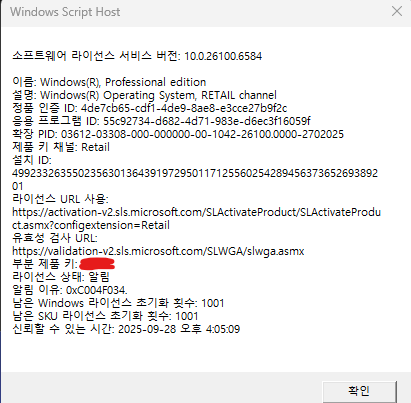The image size is (411, 403).
Task: Click the validation-v2.sls.microsoft.com URL text
Action: point(158,251)
